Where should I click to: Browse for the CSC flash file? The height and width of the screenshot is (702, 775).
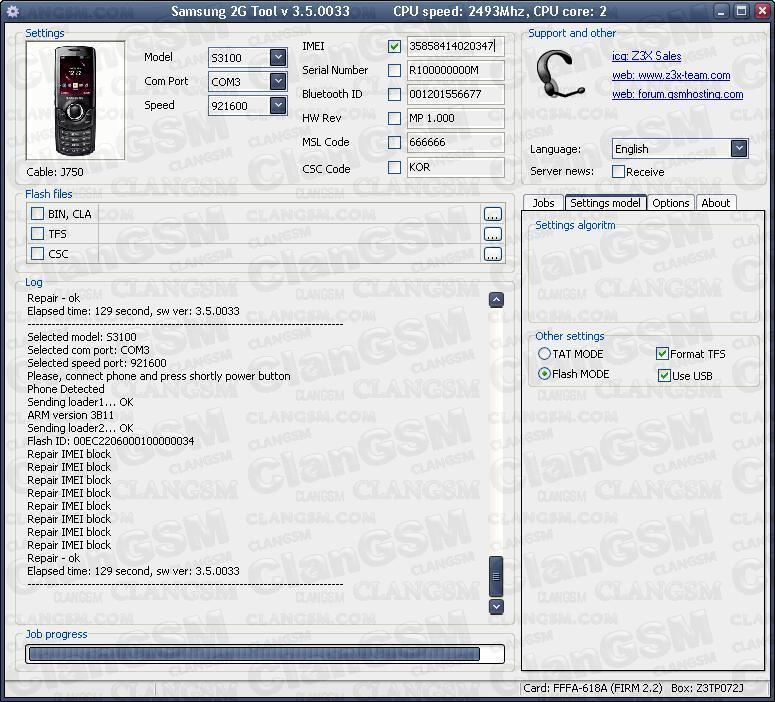[x=492, y=254]
